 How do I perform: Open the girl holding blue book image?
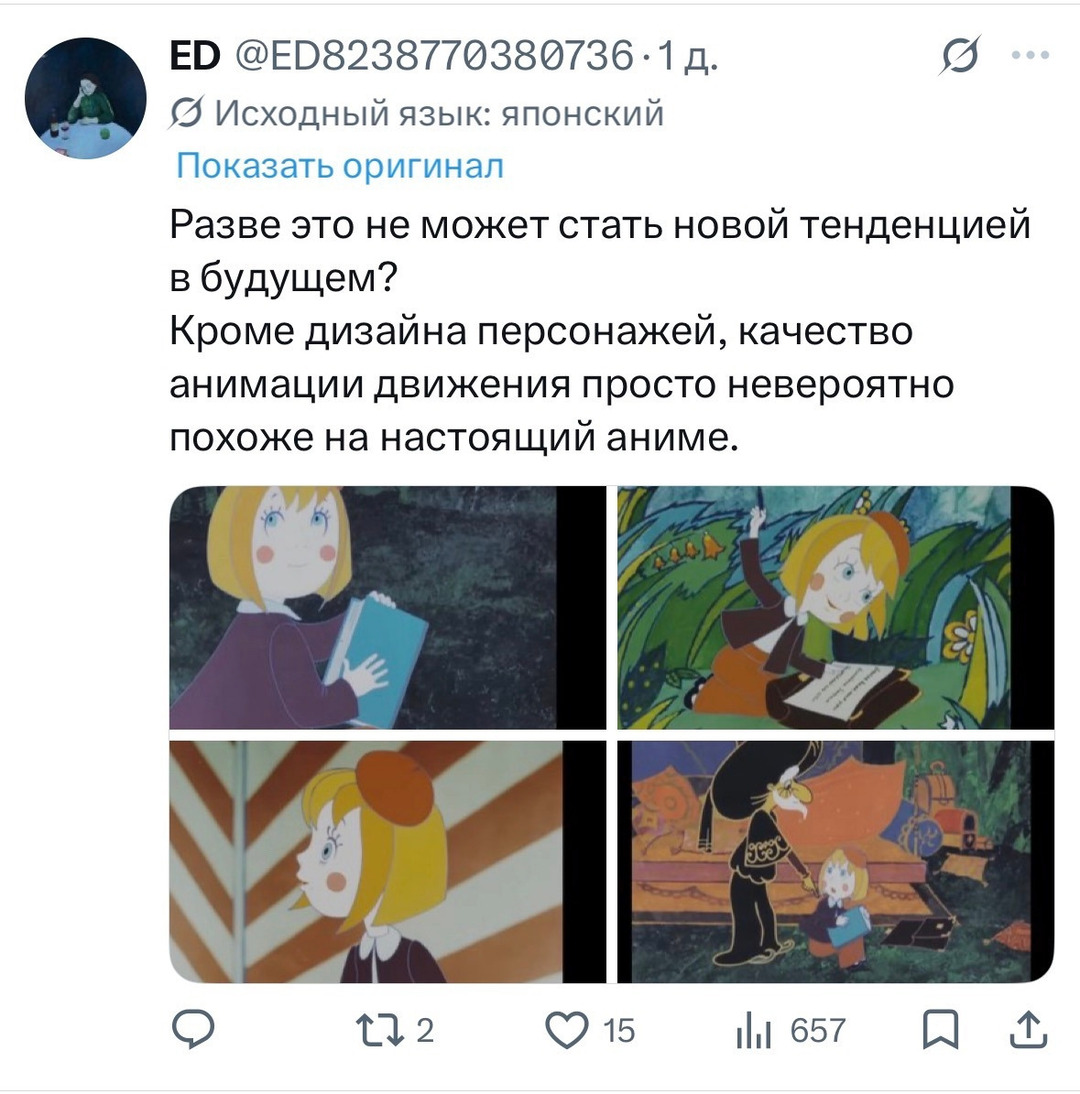(387, 608)
